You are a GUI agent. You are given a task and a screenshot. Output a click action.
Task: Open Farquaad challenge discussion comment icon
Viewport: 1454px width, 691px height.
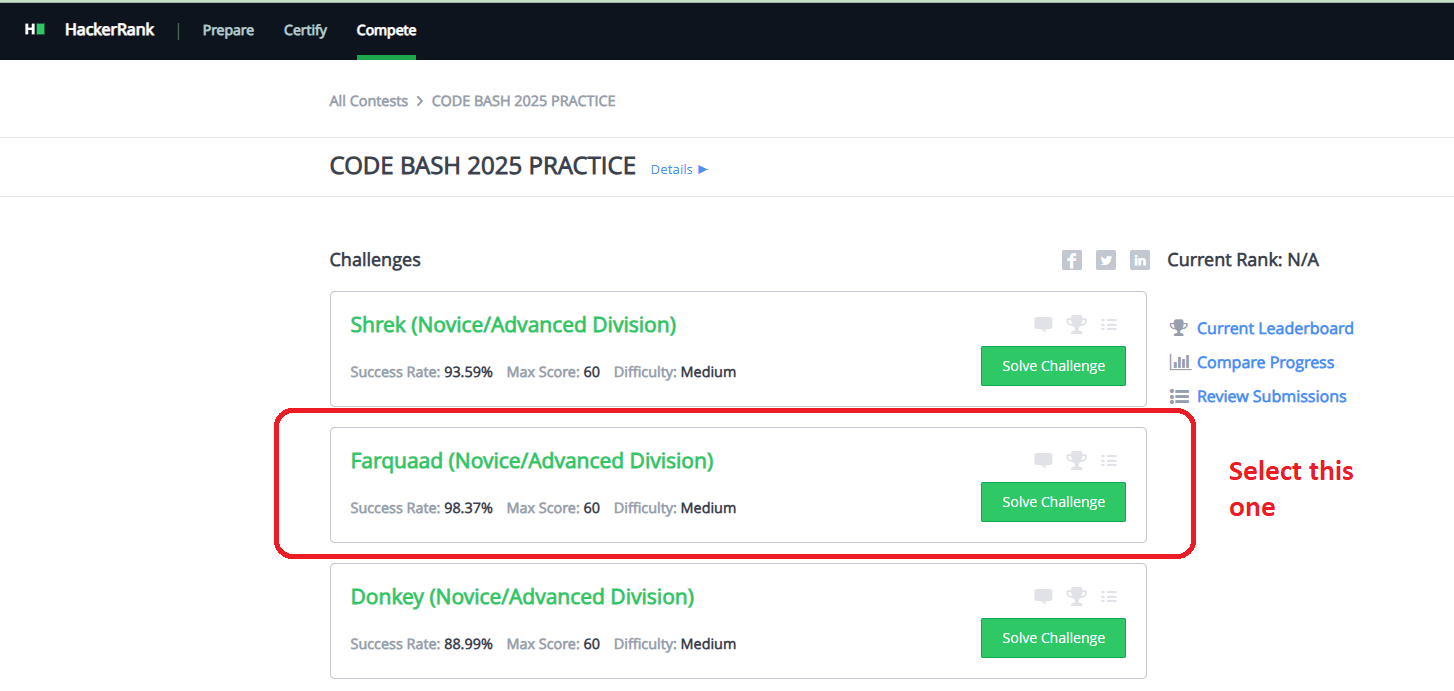click(1043, 460)
